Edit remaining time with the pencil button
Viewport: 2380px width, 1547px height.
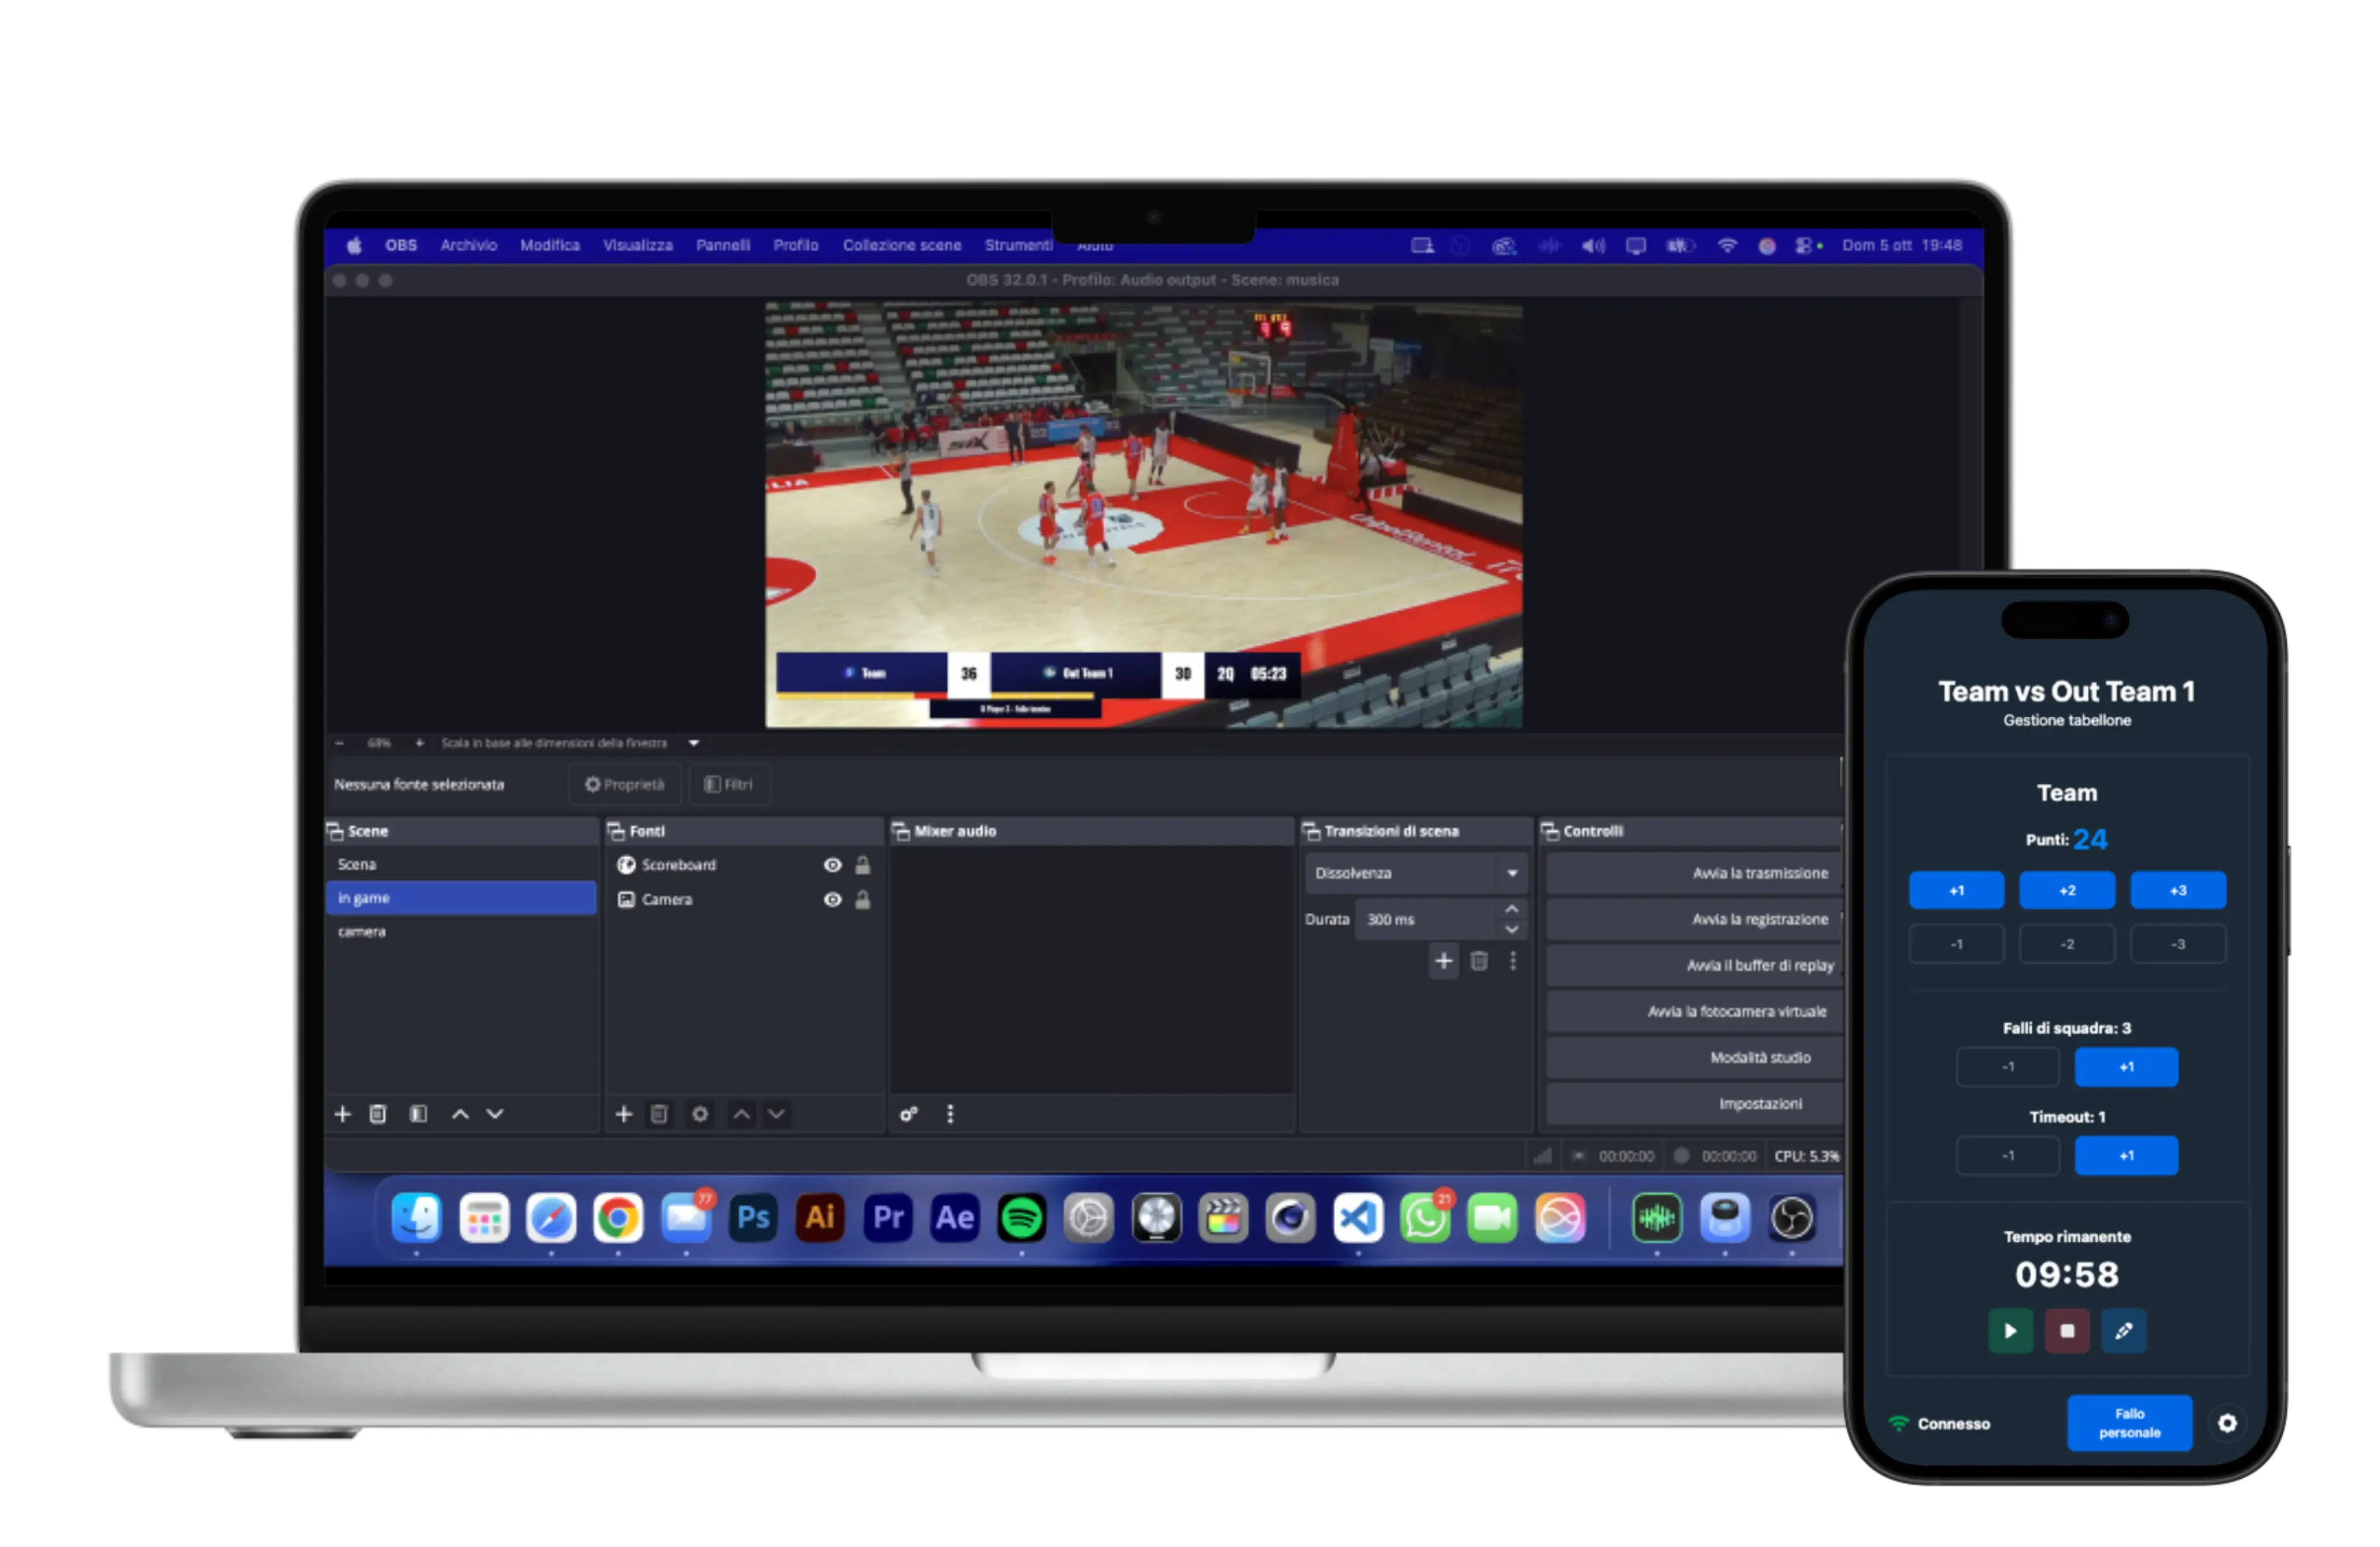click(2123, 1330)
